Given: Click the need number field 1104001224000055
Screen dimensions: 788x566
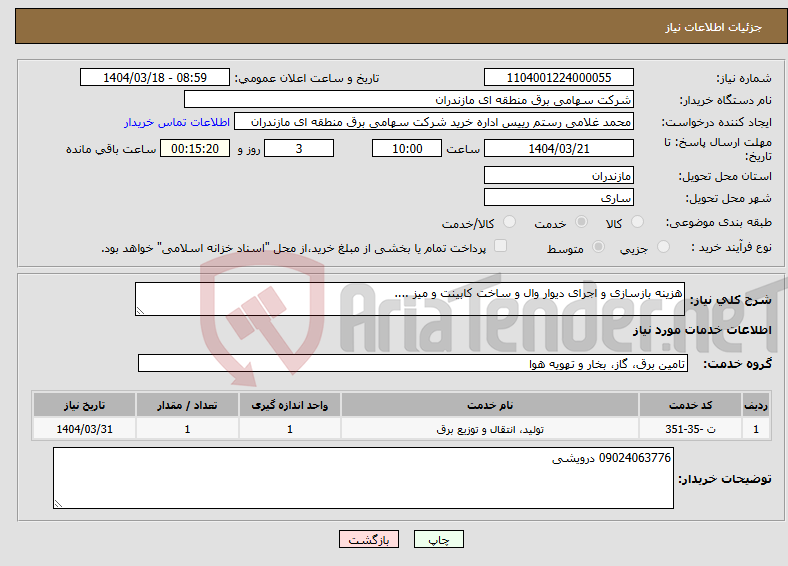Looking at the screenshot, I should 559,77.
